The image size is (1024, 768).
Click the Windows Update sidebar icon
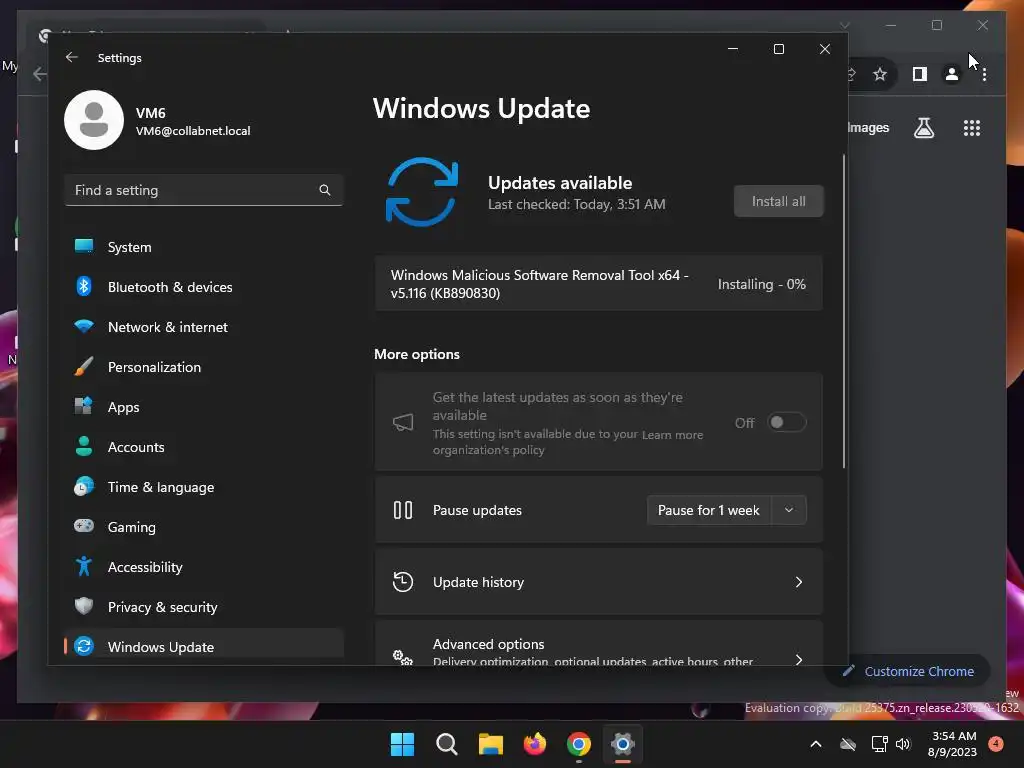(x=84, y=646)
